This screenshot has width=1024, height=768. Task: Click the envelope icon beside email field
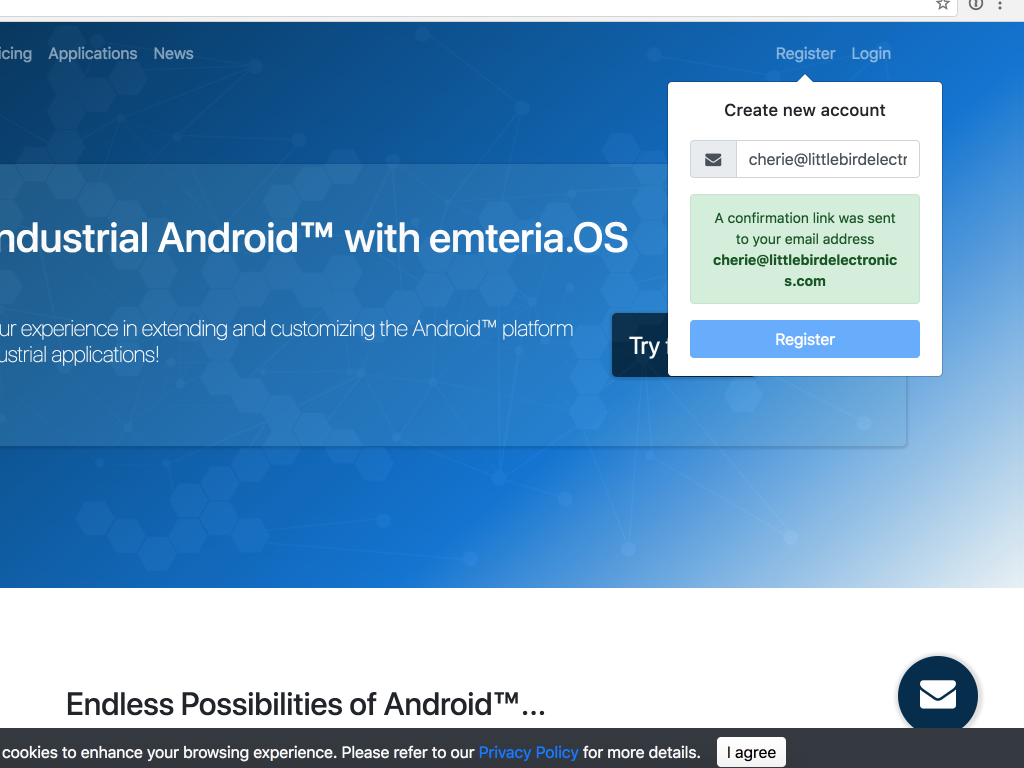(x=713, y=159)
